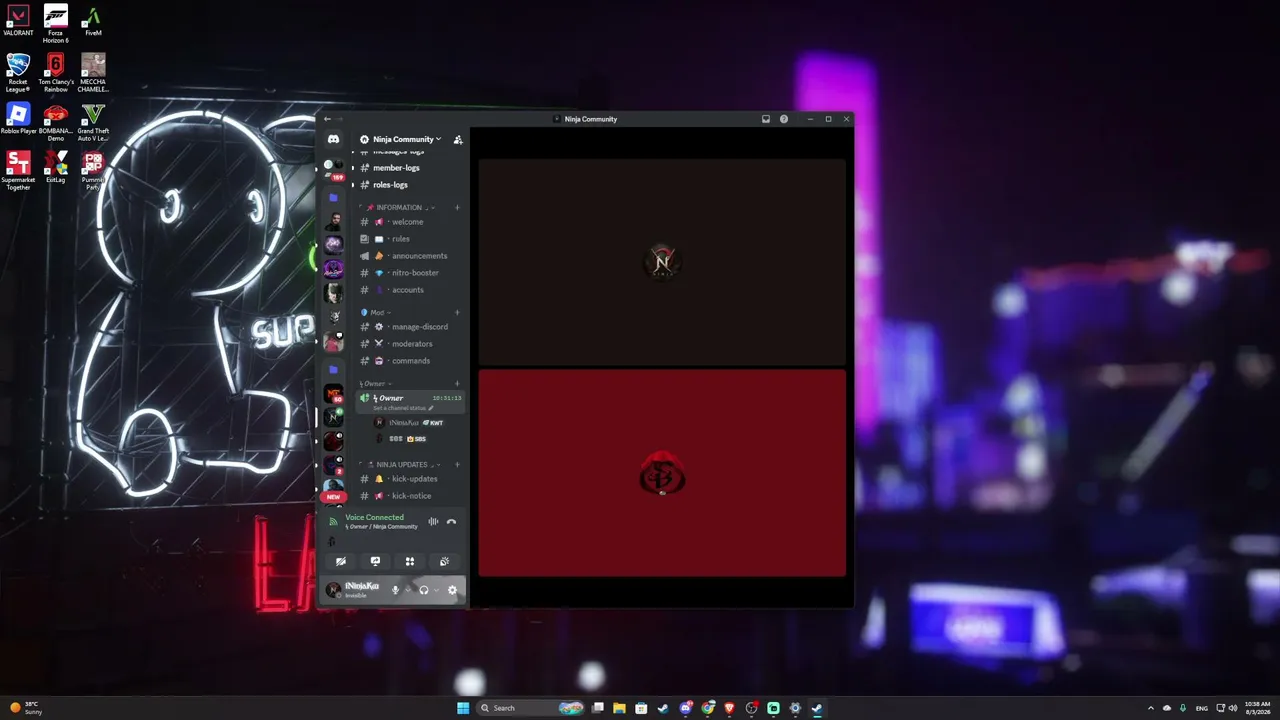
Task: Open the commands channel
Action: pyautogui.click(x=410, y=361)
